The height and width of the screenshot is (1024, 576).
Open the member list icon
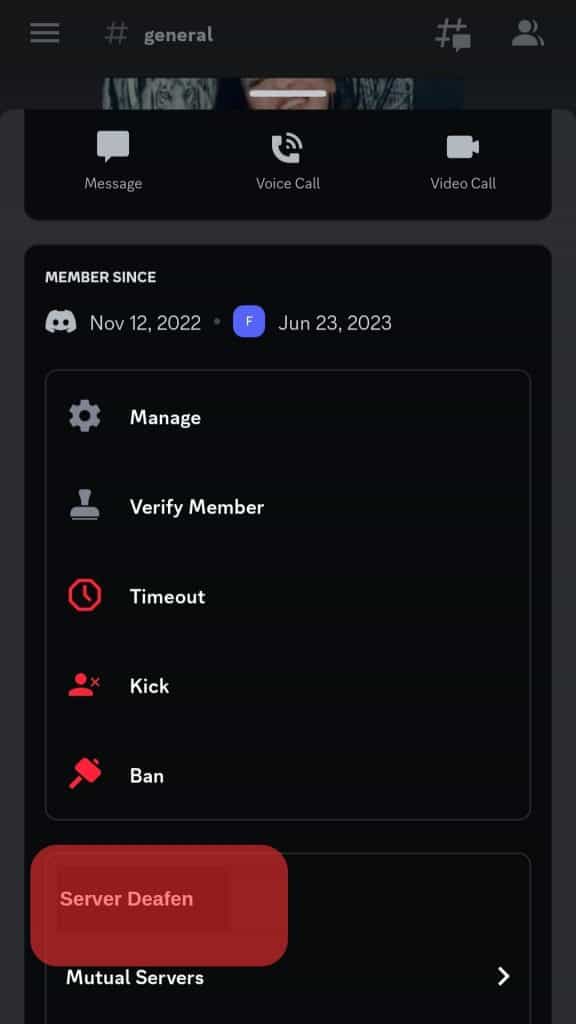point(527,33)
